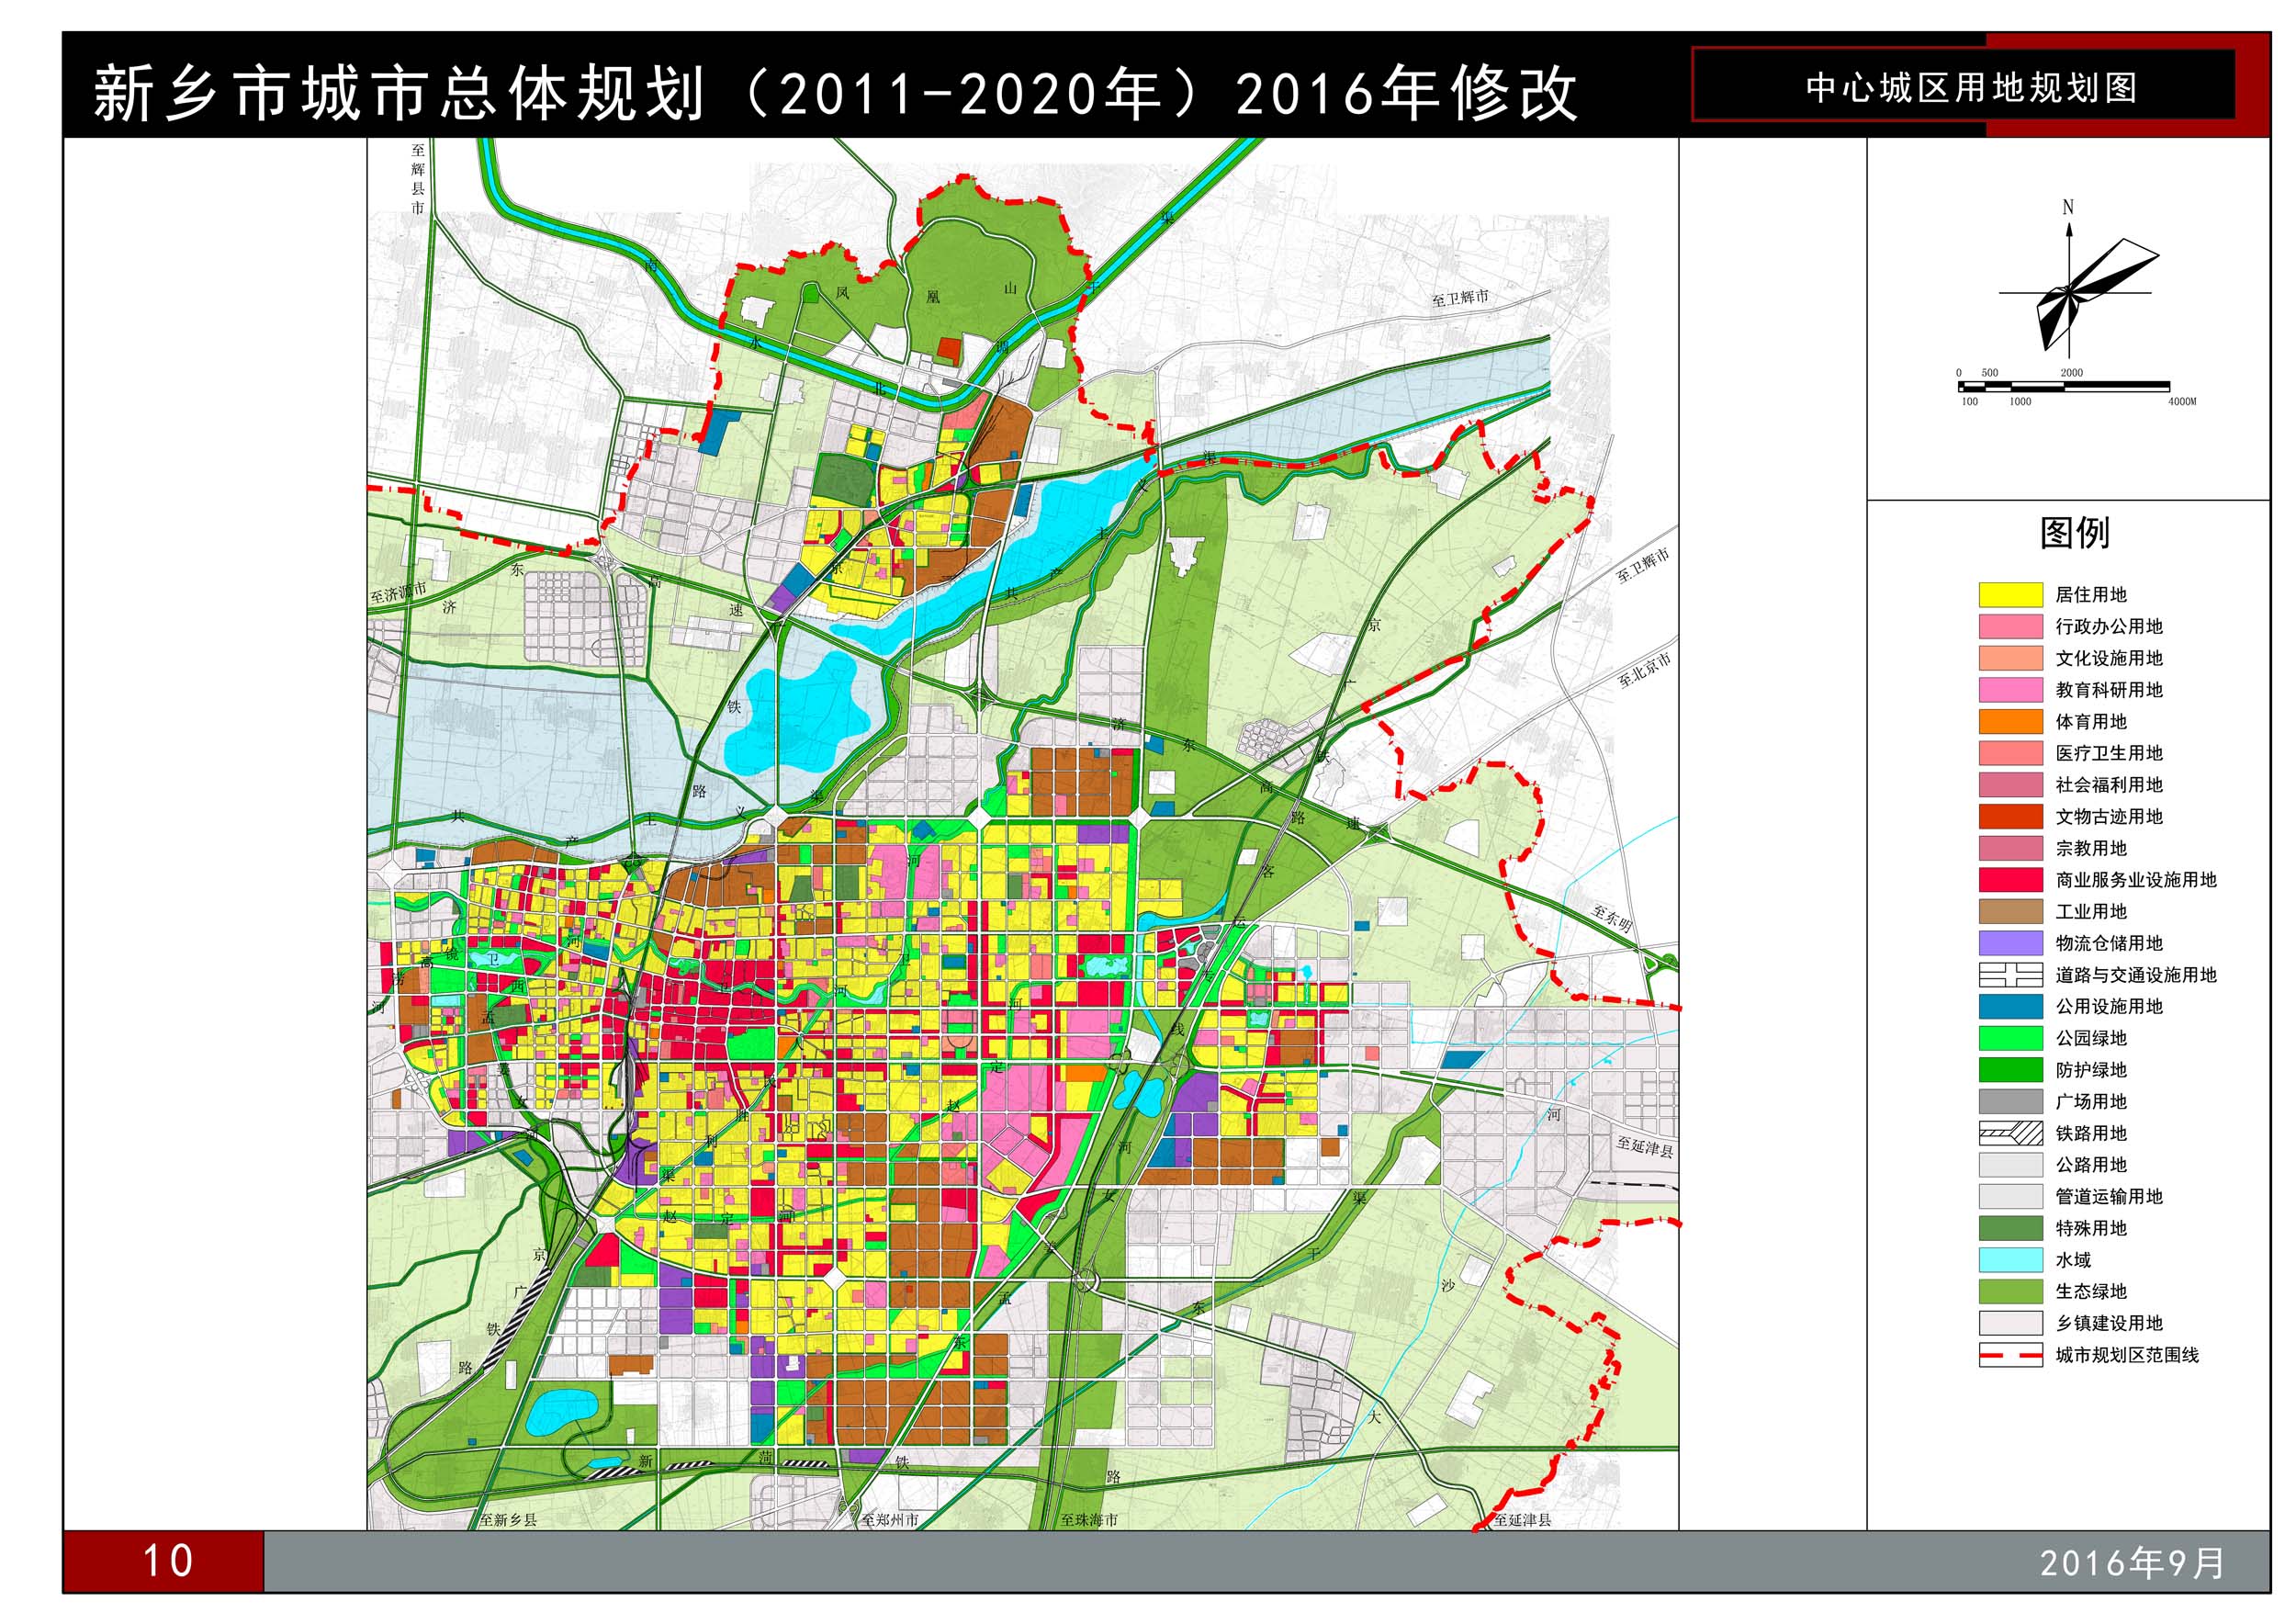Click the brown 工业用地 legend swatch
The image size is (2296, 1624).
tap(2010, 912)
